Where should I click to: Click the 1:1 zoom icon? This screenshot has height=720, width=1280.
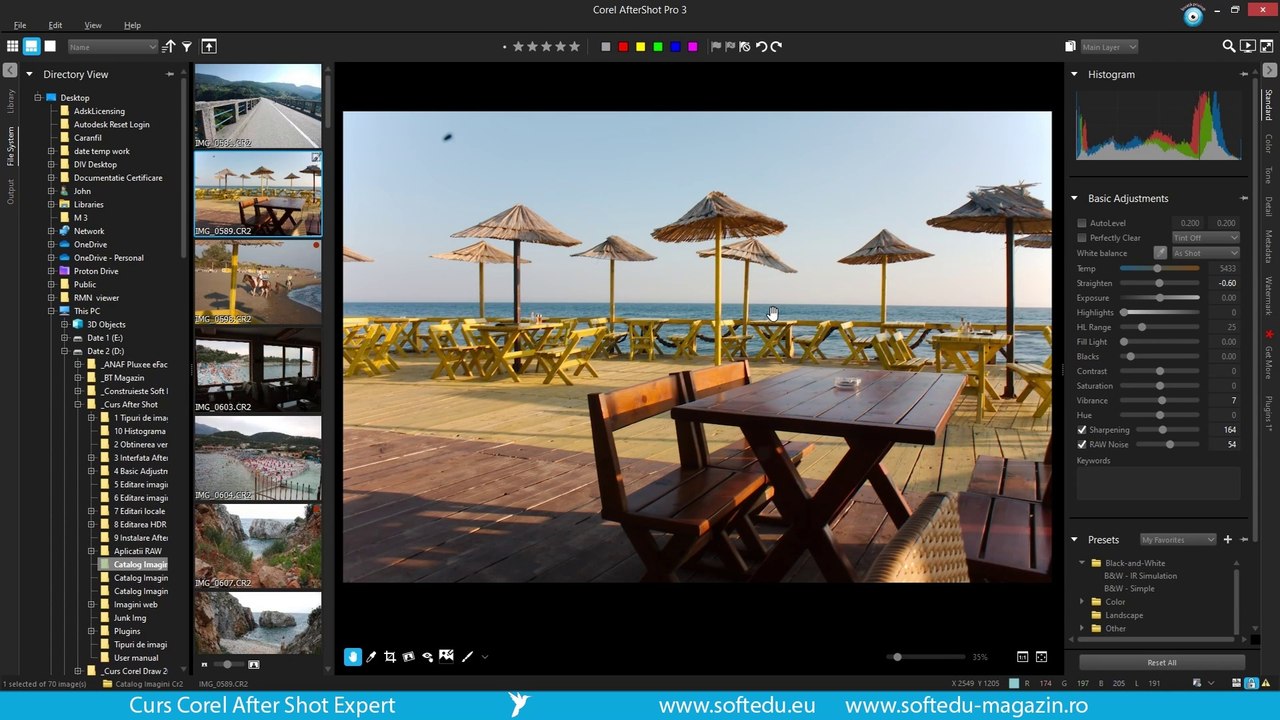coord(1022,657)
